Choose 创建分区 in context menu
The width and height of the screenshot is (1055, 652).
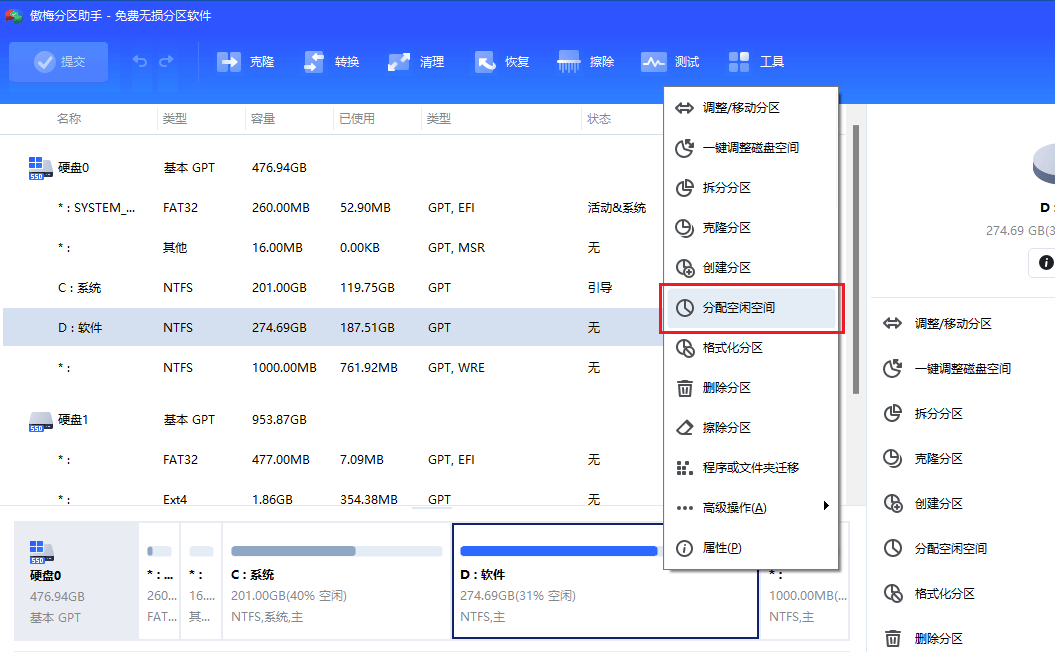click(x=751, y=268)
